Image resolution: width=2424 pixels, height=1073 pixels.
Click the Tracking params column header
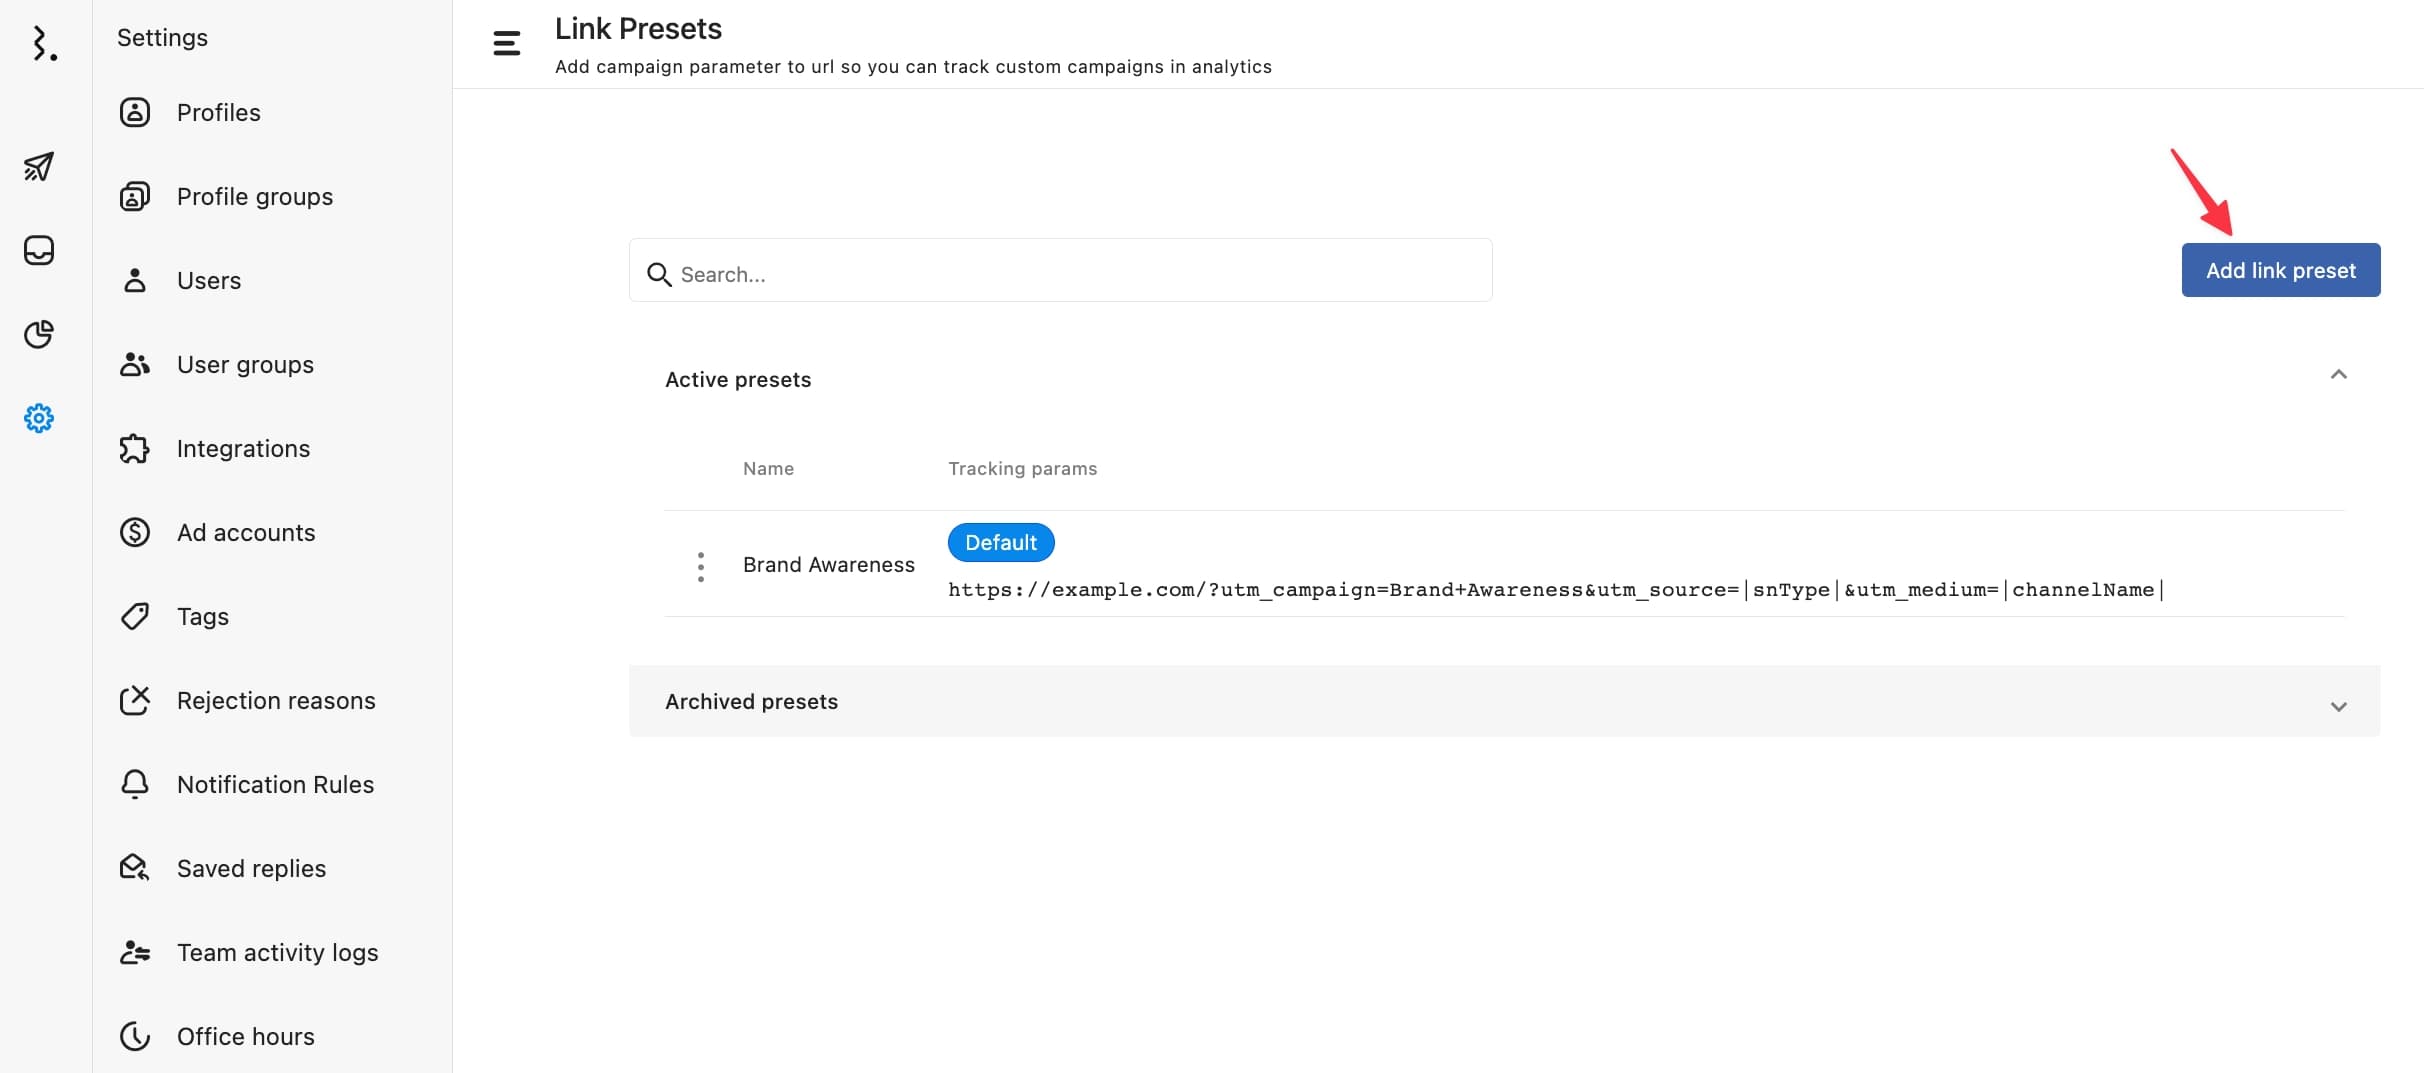(x=1022, y=468)
